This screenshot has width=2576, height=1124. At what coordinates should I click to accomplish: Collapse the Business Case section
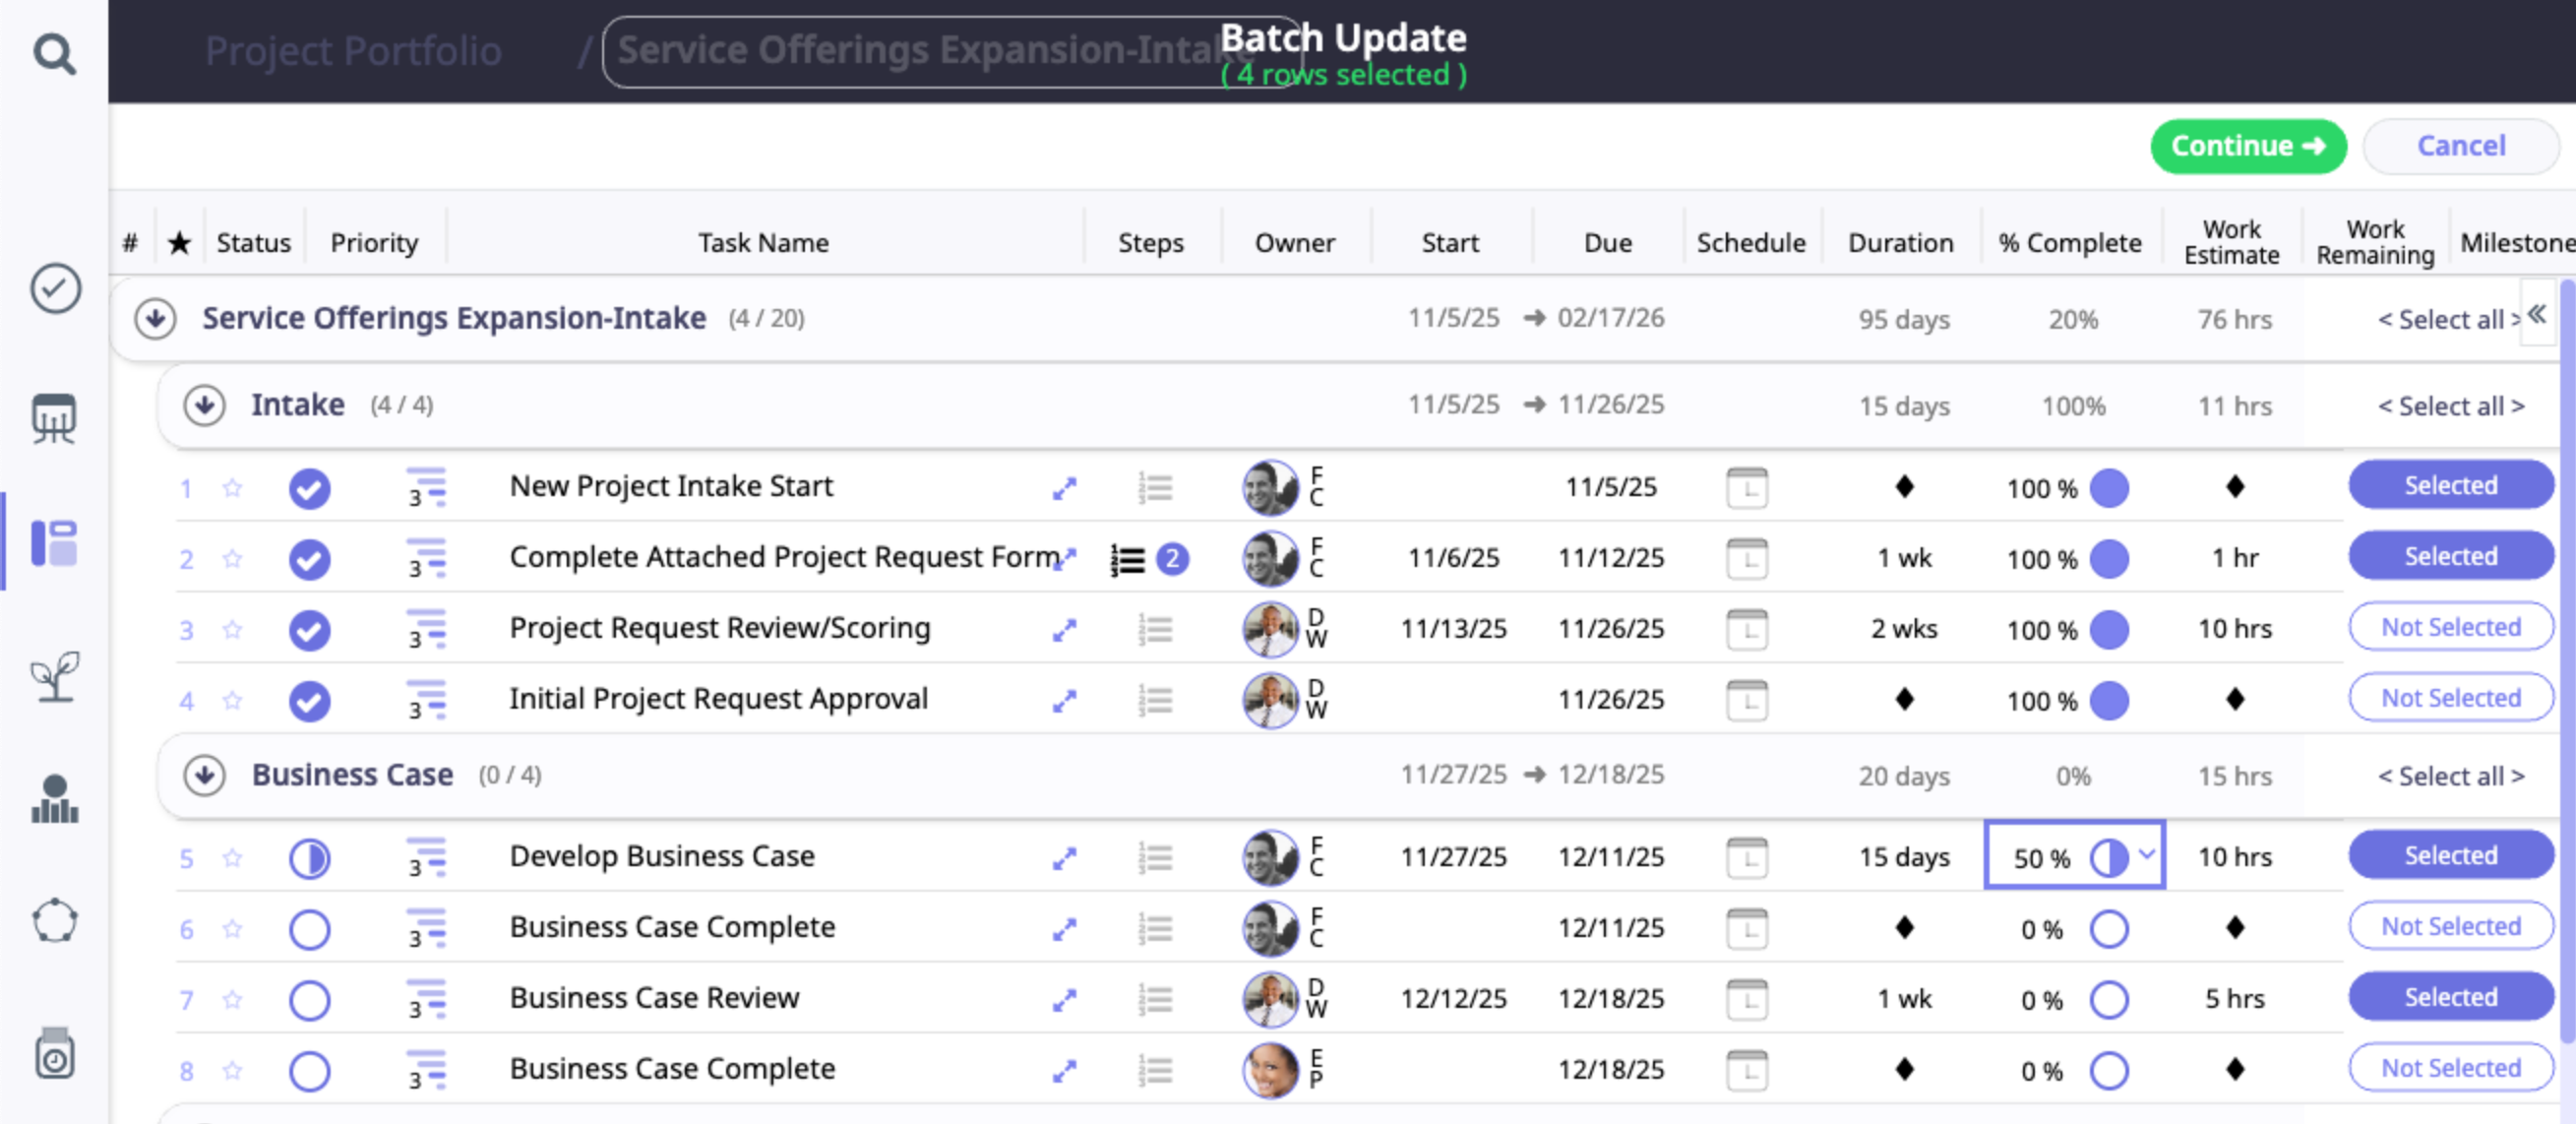click(205, 775)
